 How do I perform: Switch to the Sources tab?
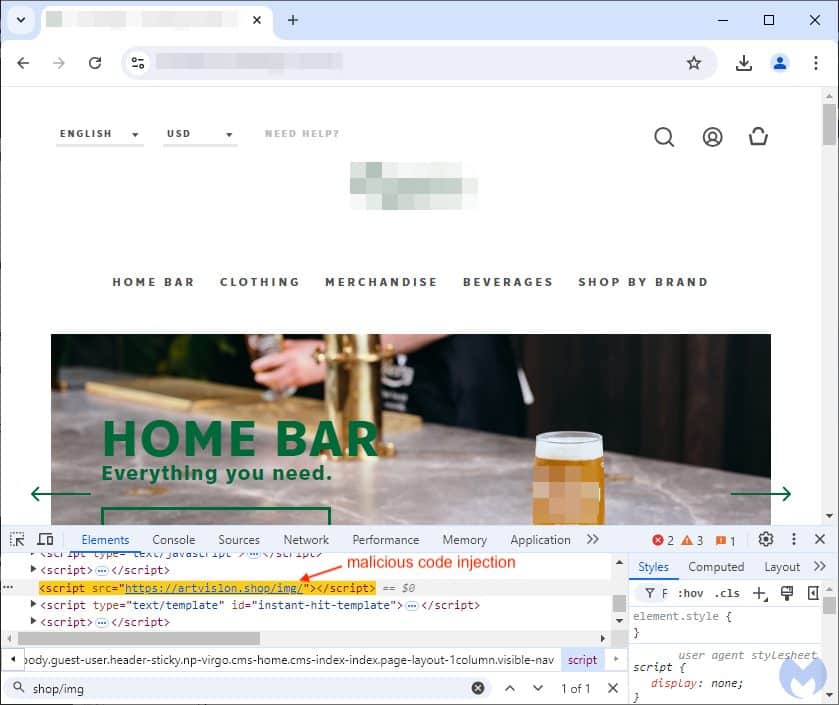[x=239, y=540]
